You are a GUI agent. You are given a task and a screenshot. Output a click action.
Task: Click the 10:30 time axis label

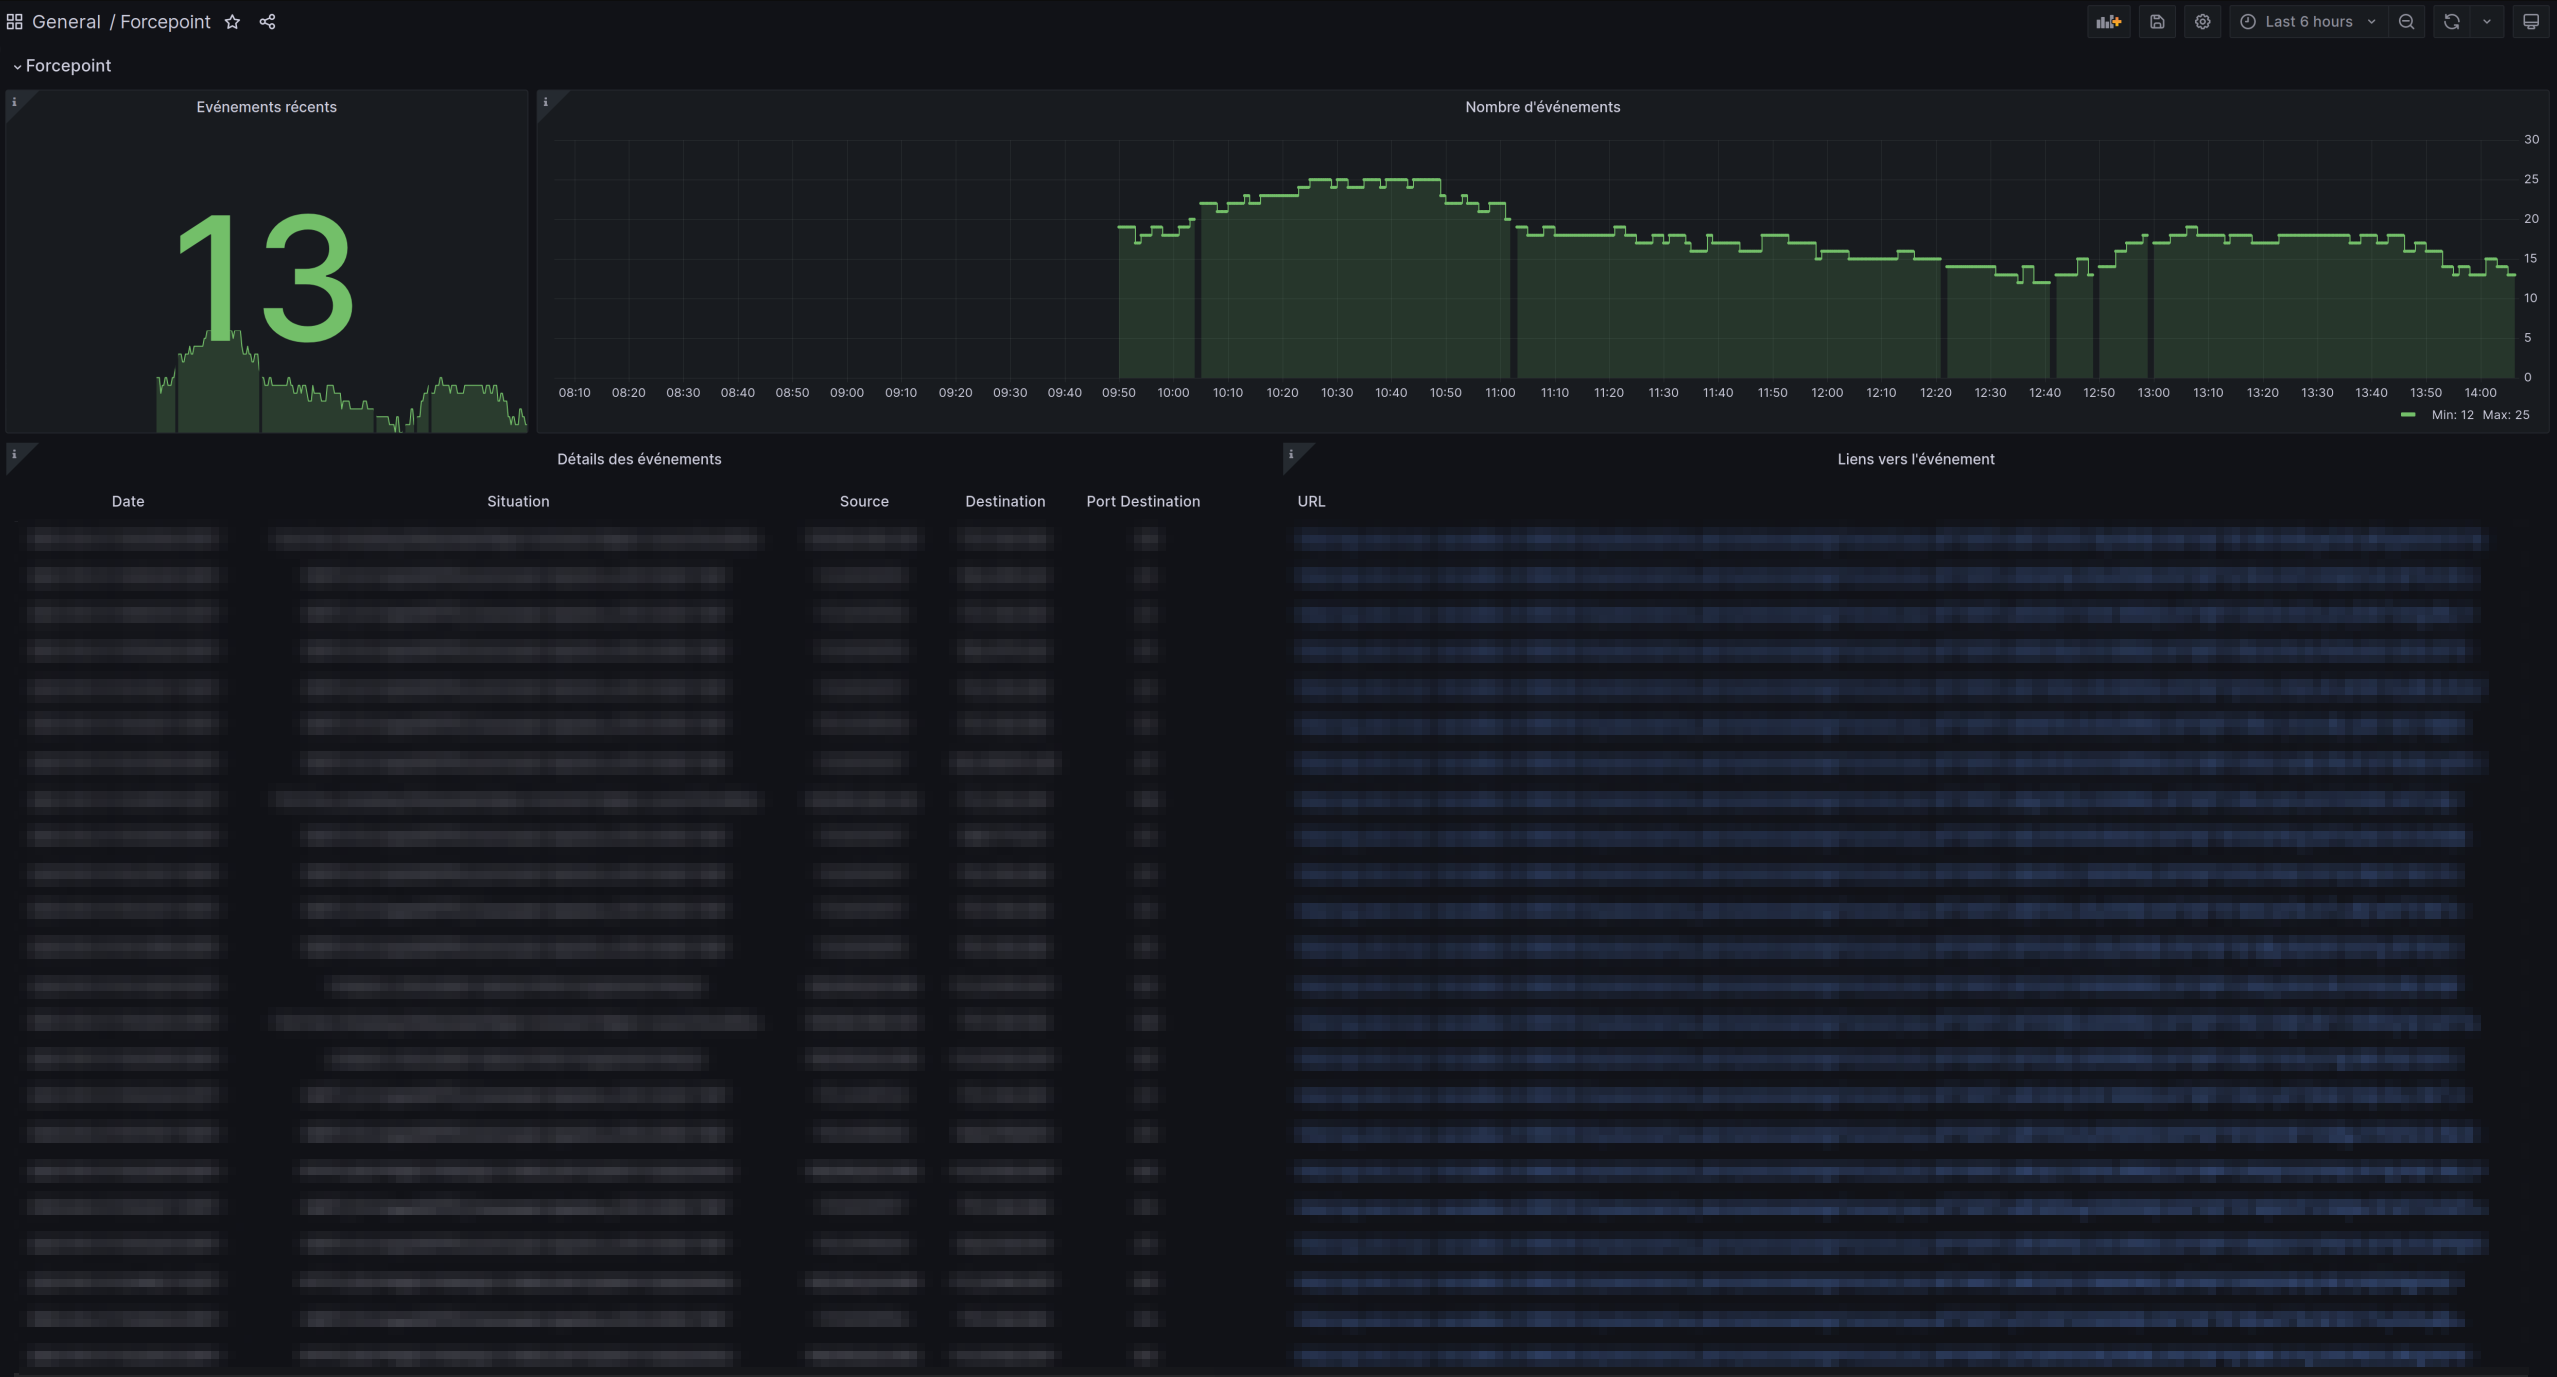(x=1336, y=392)
